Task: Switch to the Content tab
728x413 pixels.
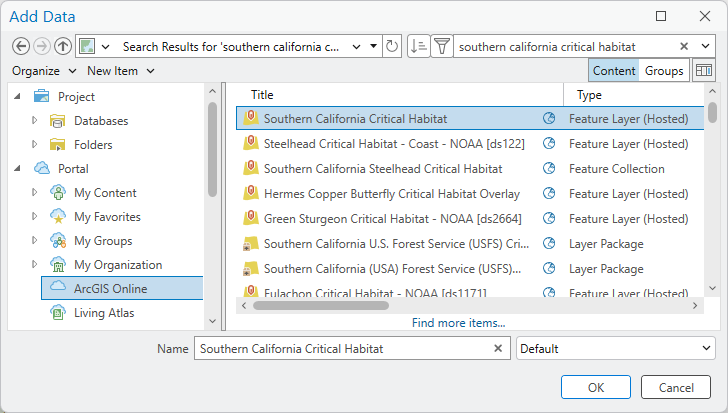Action: point(614,71)
